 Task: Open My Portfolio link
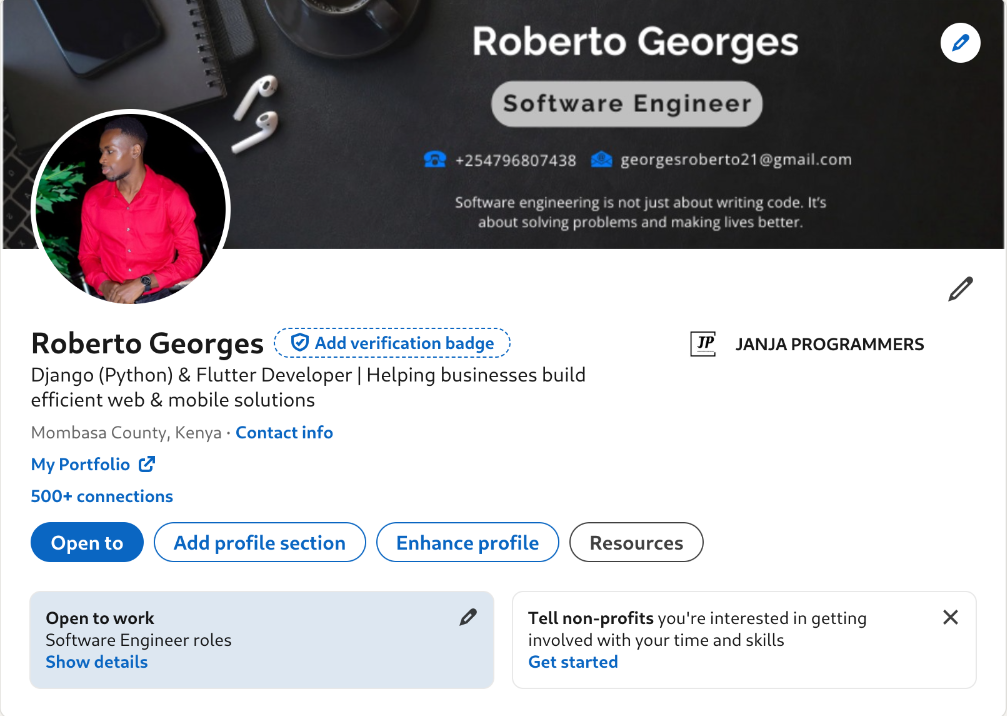point(79,463)
